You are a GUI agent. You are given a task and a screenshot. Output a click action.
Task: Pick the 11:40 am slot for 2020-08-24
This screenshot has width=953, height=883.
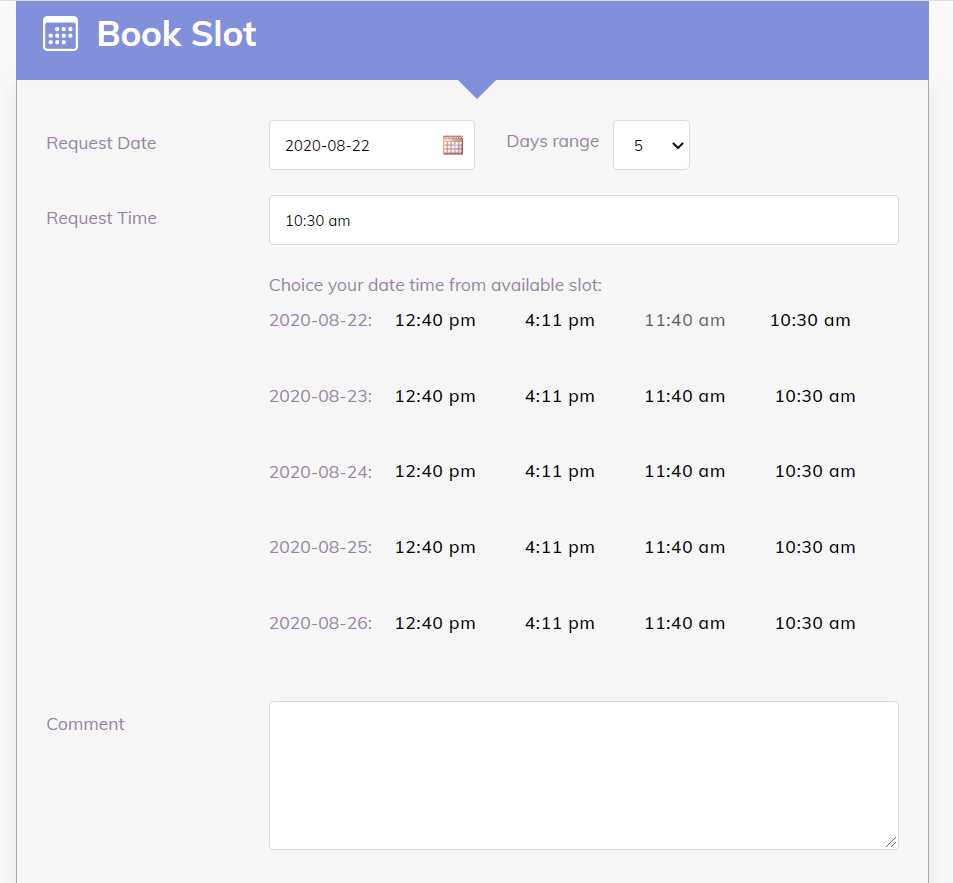point(684,471)
